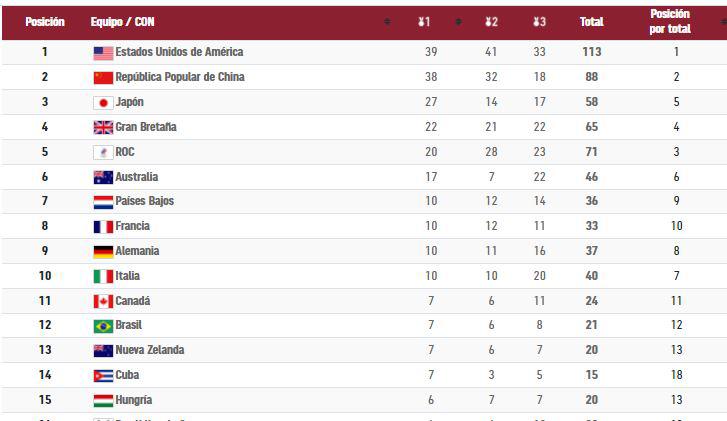Click the bronze medal column header
The width and height of the screenshot is (727, 421).
pyautogui.click(x=539, y=21)
